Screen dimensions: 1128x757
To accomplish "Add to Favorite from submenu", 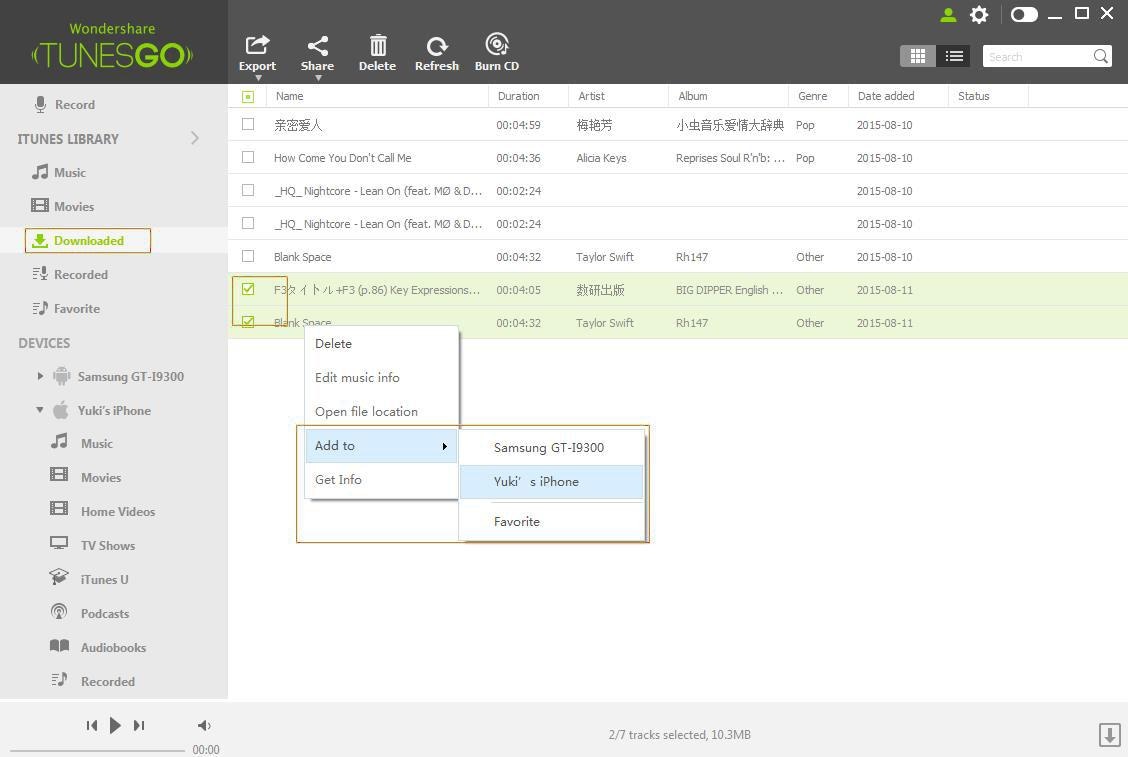I will 551,522.
